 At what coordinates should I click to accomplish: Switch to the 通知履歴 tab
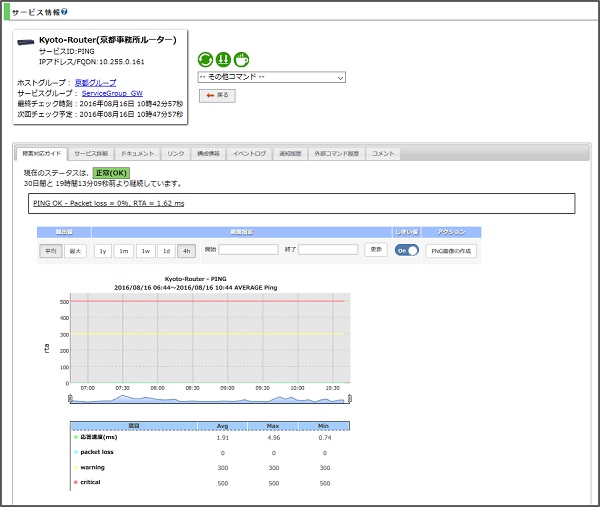click(x=290, y=154)
